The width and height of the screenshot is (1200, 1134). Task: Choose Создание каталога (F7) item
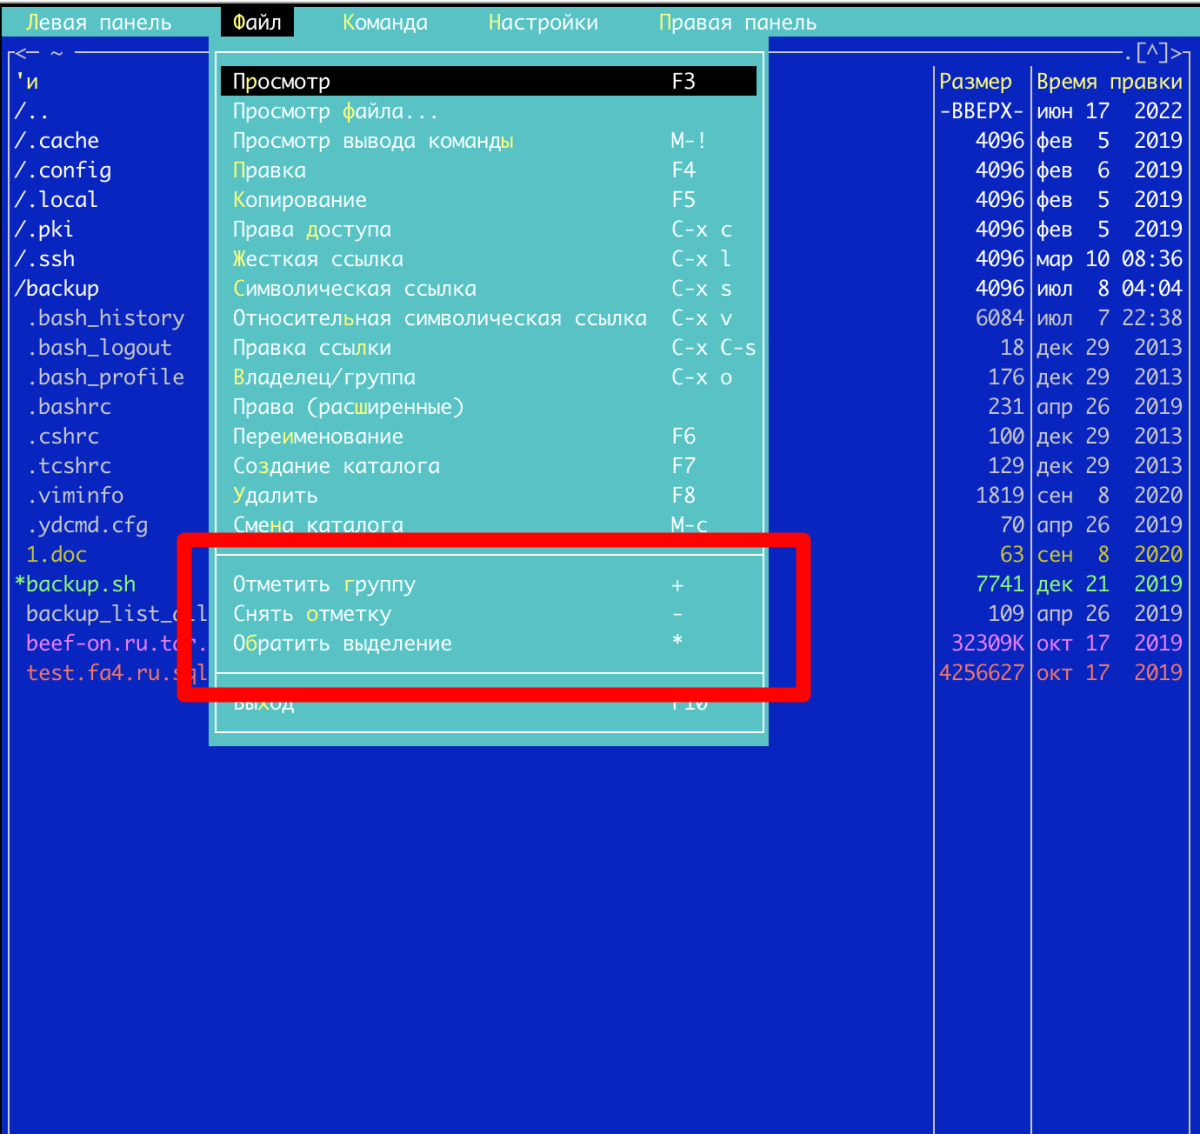click(488, 466)
